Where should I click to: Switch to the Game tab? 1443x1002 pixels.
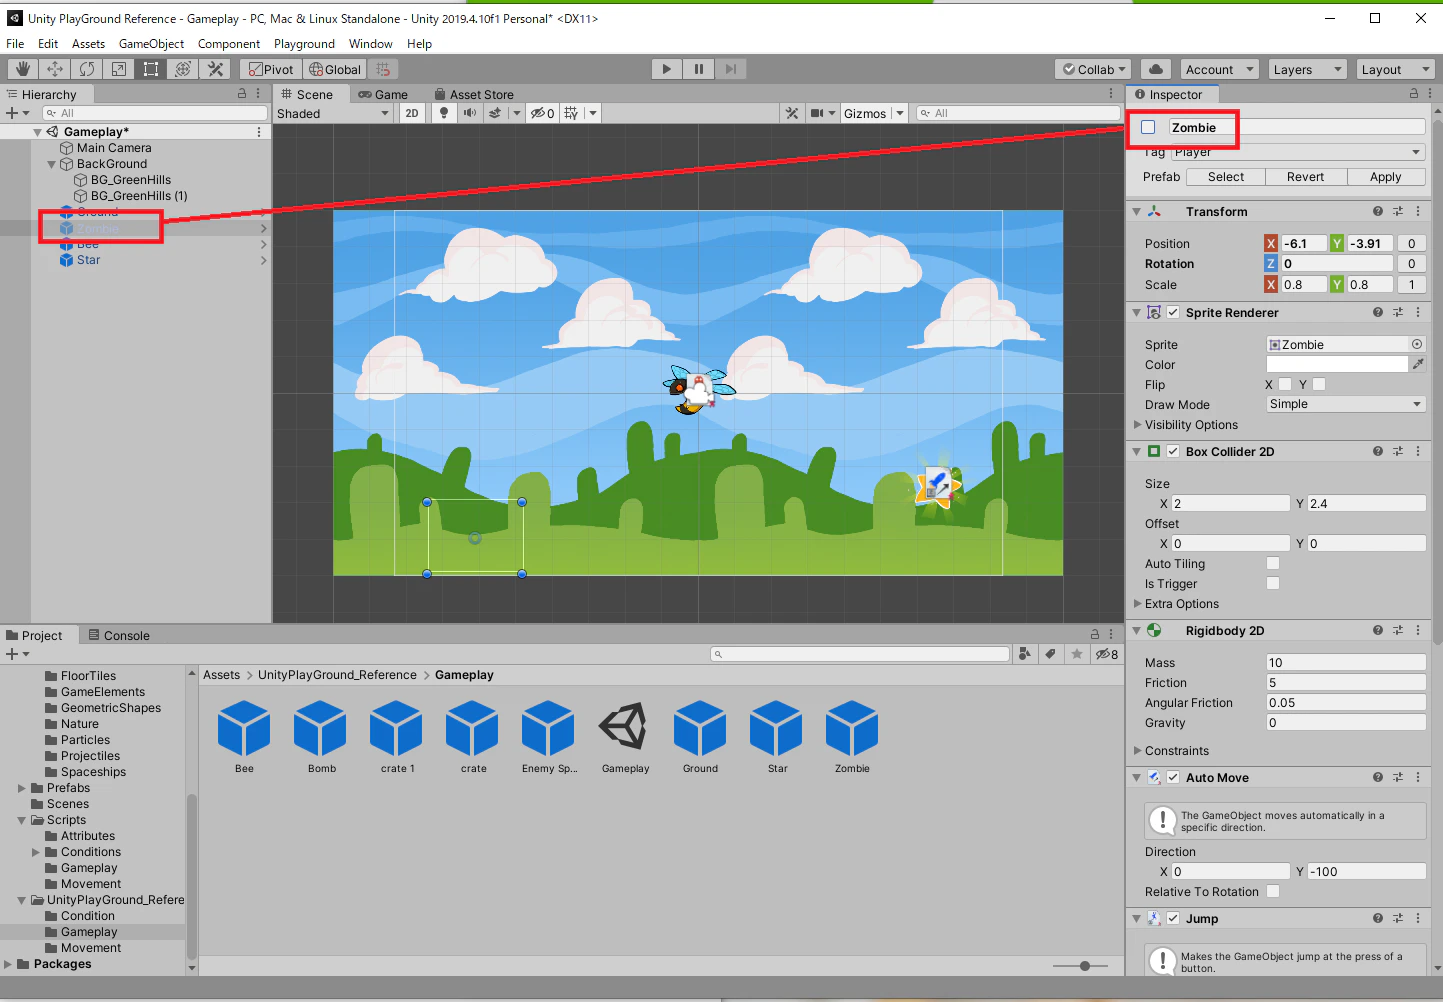point(383,94)
